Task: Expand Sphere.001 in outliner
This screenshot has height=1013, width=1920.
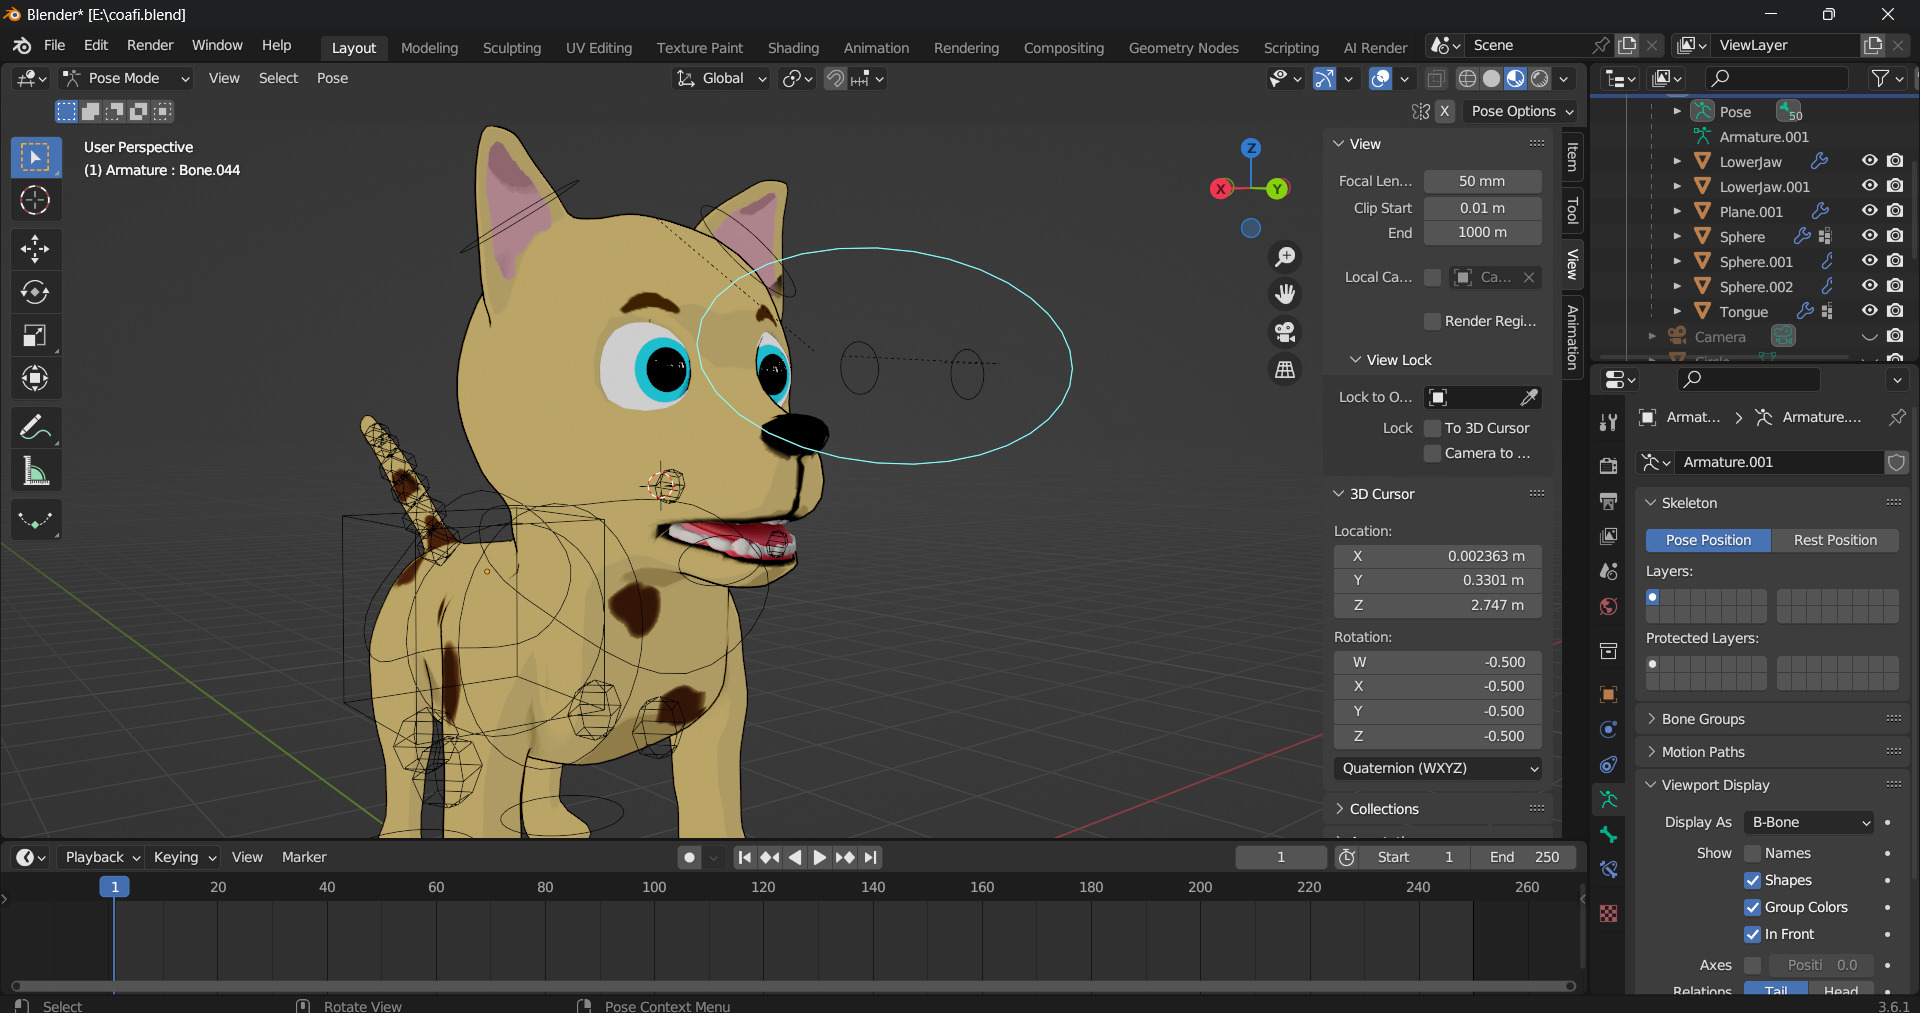Action: (1677, 261)
